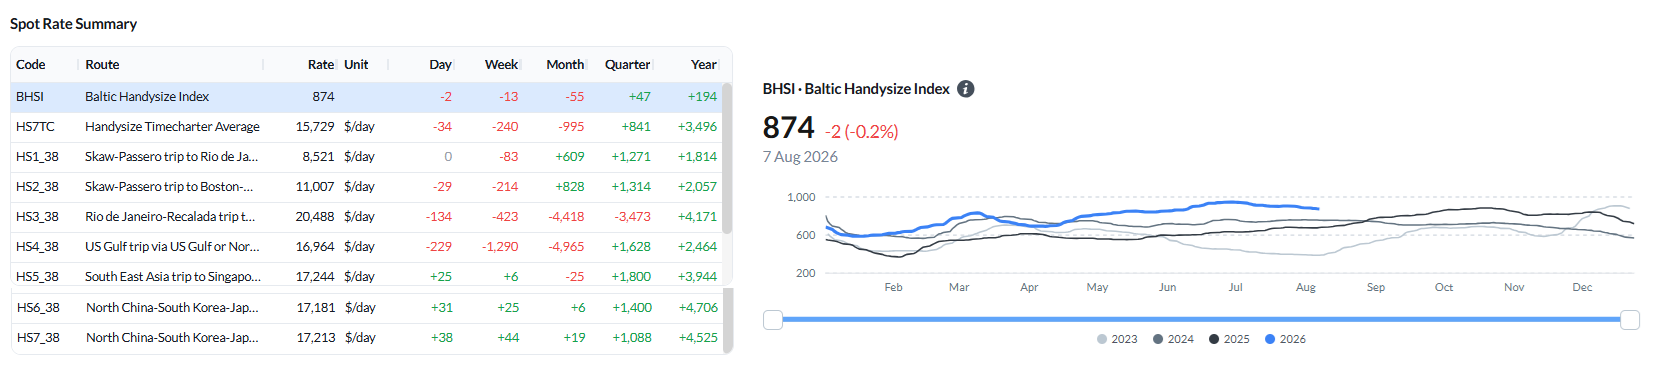Screen dimensions: 1654x373
Task: Click the 7 Aug 2026 date label
Action: click(x=800, y=157)
